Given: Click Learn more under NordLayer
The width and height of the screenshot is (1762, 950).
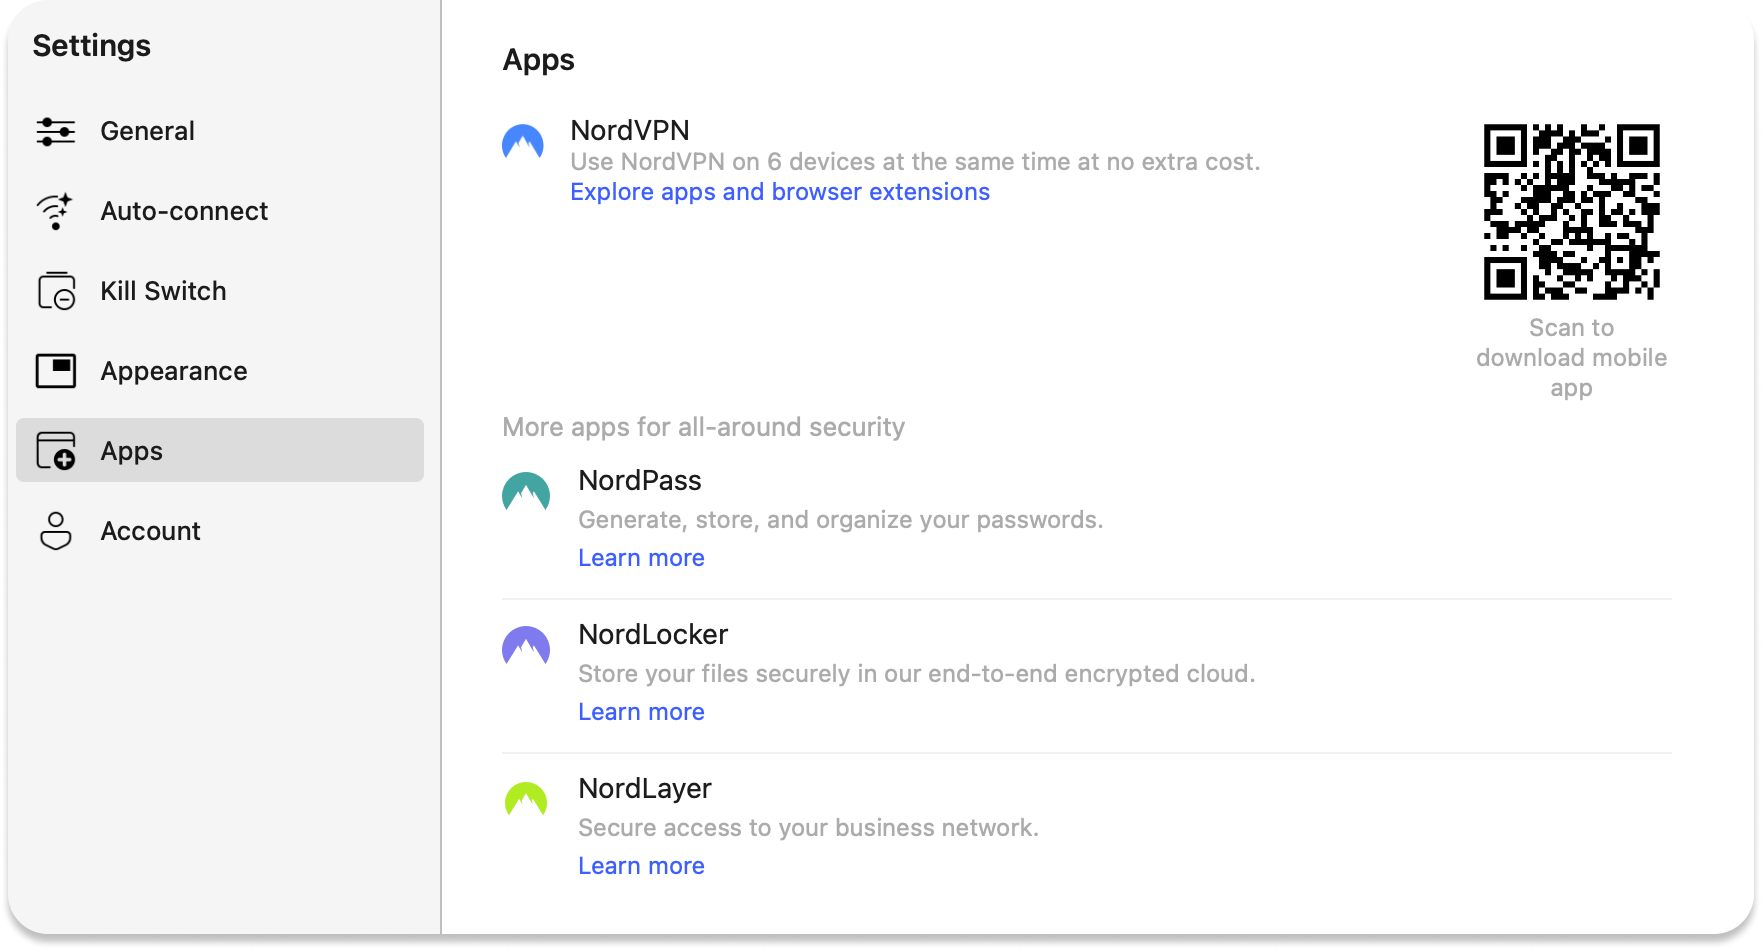Looking at the screenshot, I should 641,866.
